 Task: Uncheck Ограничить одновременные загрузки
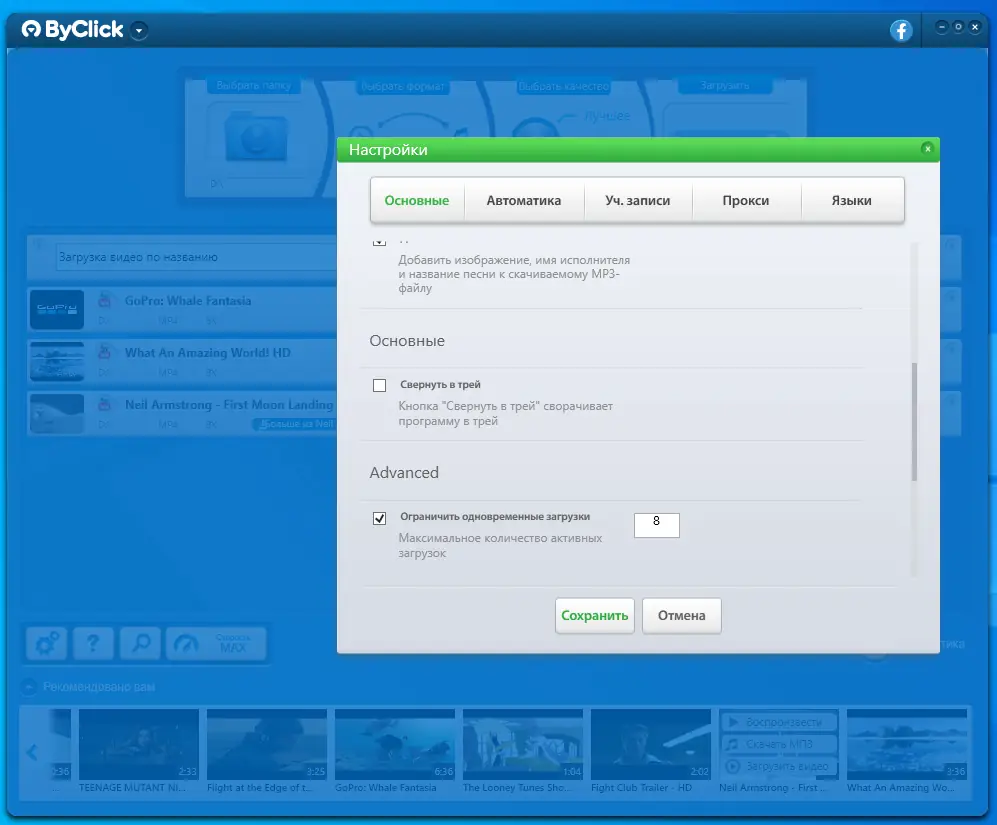click(380, 518)
